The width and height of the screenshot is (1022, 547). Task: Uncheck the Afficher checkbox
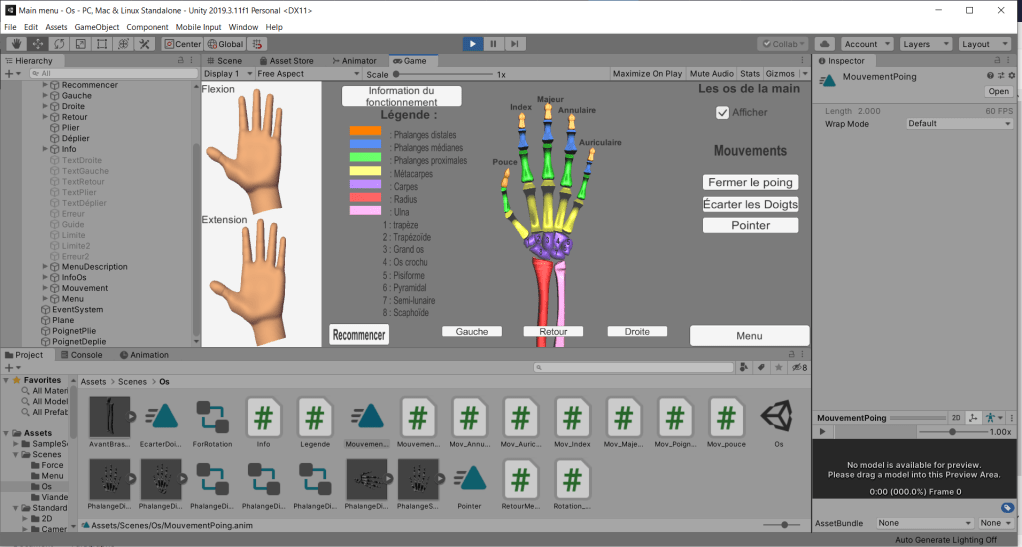[723, 113]
